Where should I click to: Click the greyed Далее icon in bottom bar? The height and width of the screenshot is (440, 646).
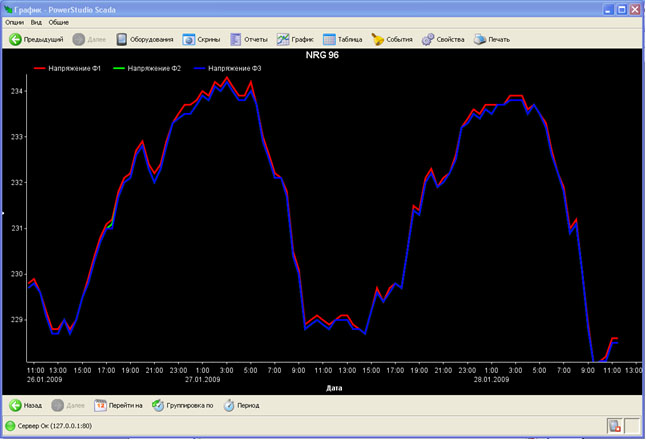(x=57, y=405)
